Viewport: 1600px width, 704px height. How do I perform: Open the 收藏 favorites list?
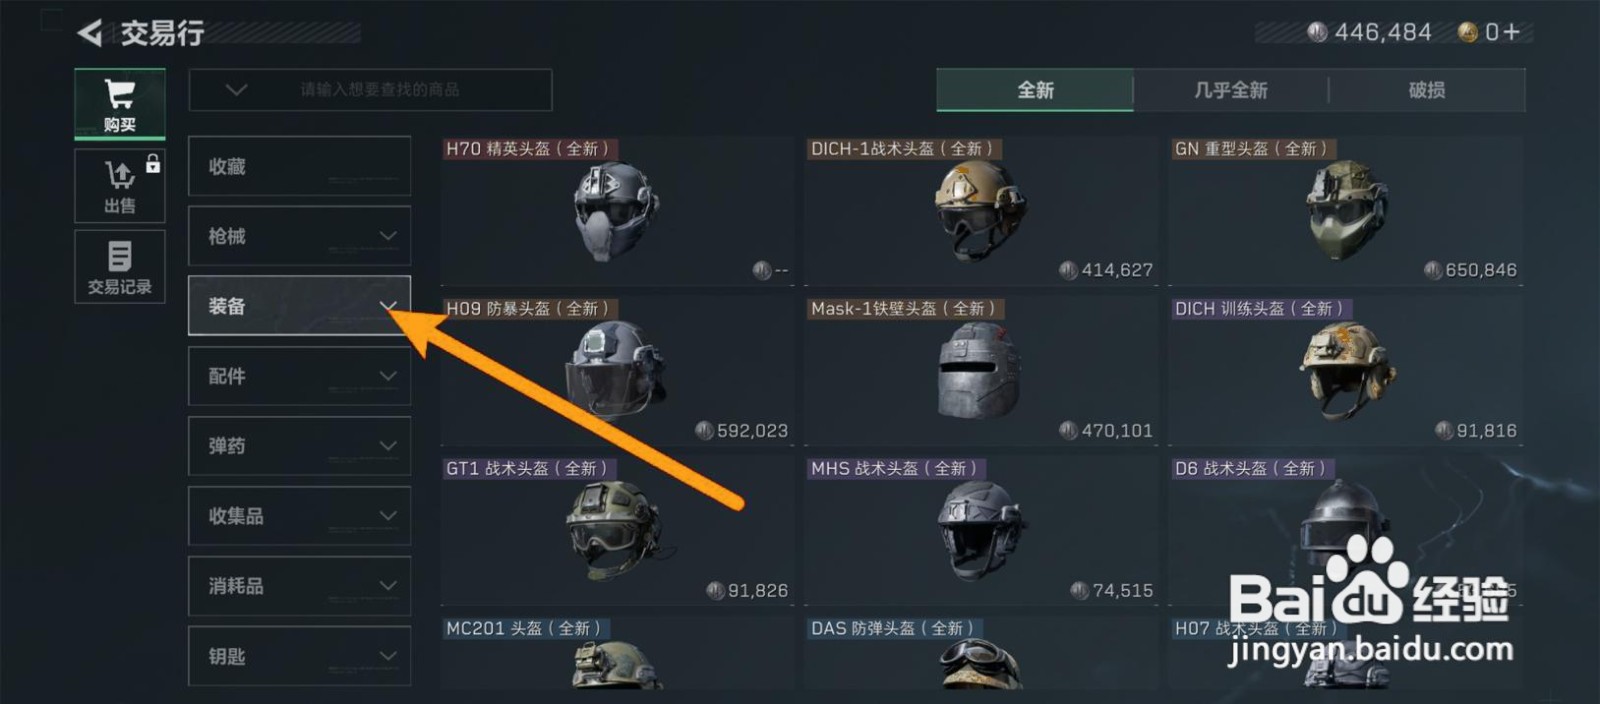pos(299,166)
